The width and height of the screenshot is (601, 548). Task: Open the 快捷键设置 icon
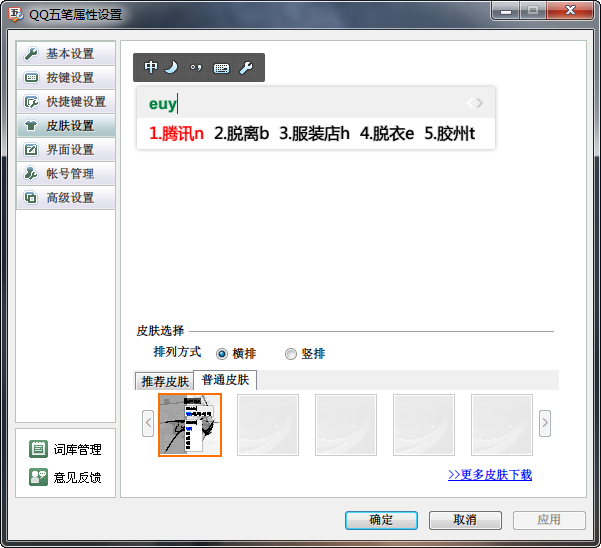pyautogui.click(x=31, y=102)
